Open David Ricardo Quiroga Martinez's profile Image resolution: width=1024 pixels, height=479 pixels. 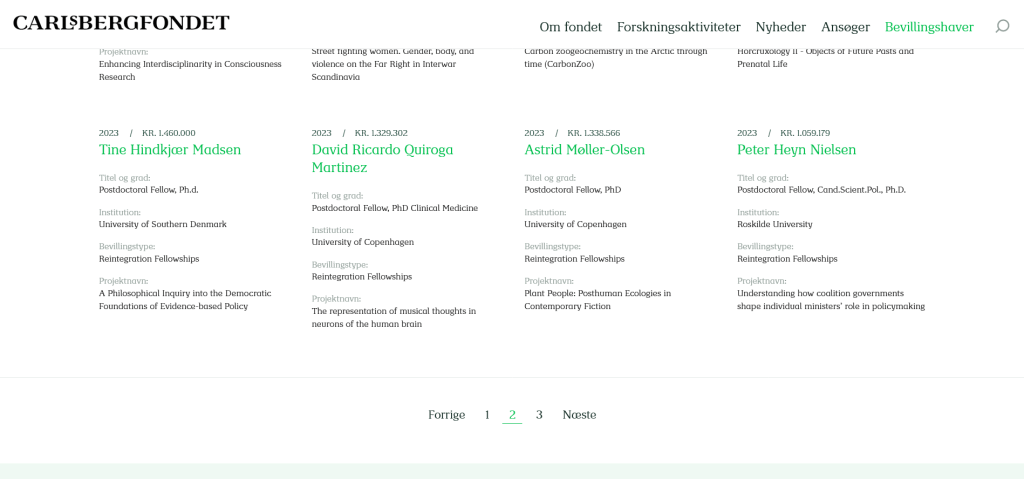click(382, 158)
